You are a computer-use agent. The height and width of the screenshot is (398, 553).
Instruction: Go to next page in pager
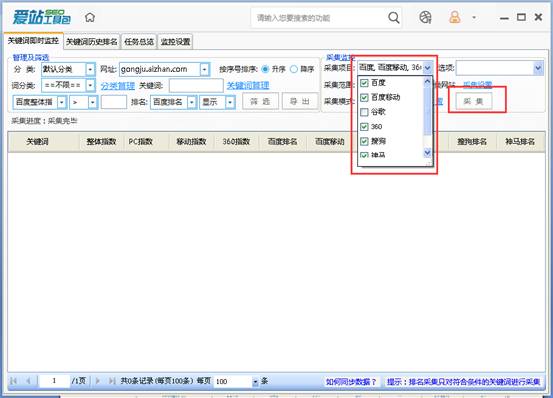(x=98, y=381)
